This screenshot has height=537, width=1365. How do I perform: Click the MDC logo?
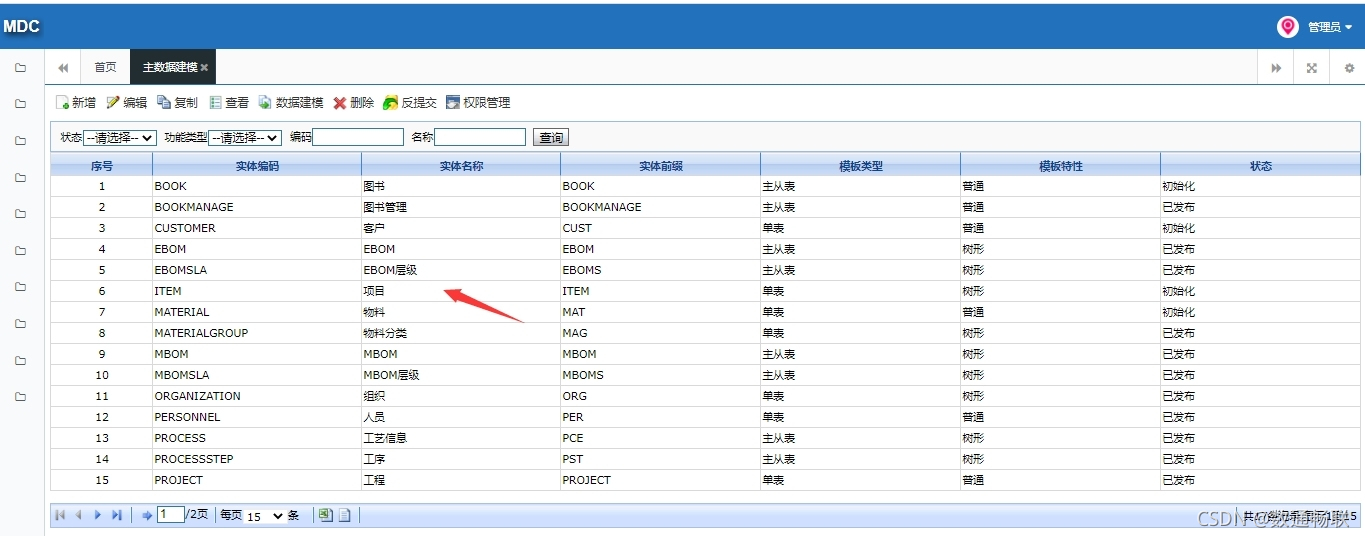point(21,26)
